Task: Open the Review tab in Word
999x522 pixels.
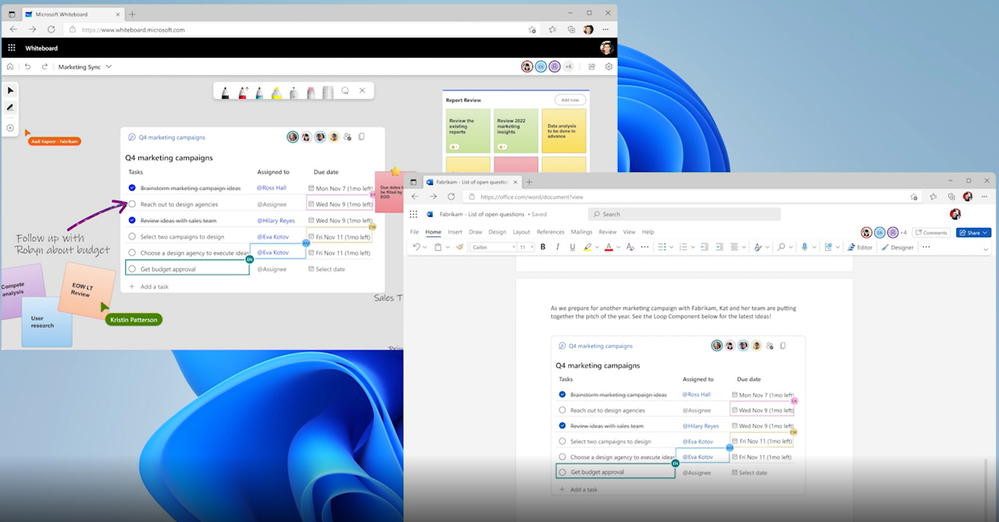Action: 607,232
